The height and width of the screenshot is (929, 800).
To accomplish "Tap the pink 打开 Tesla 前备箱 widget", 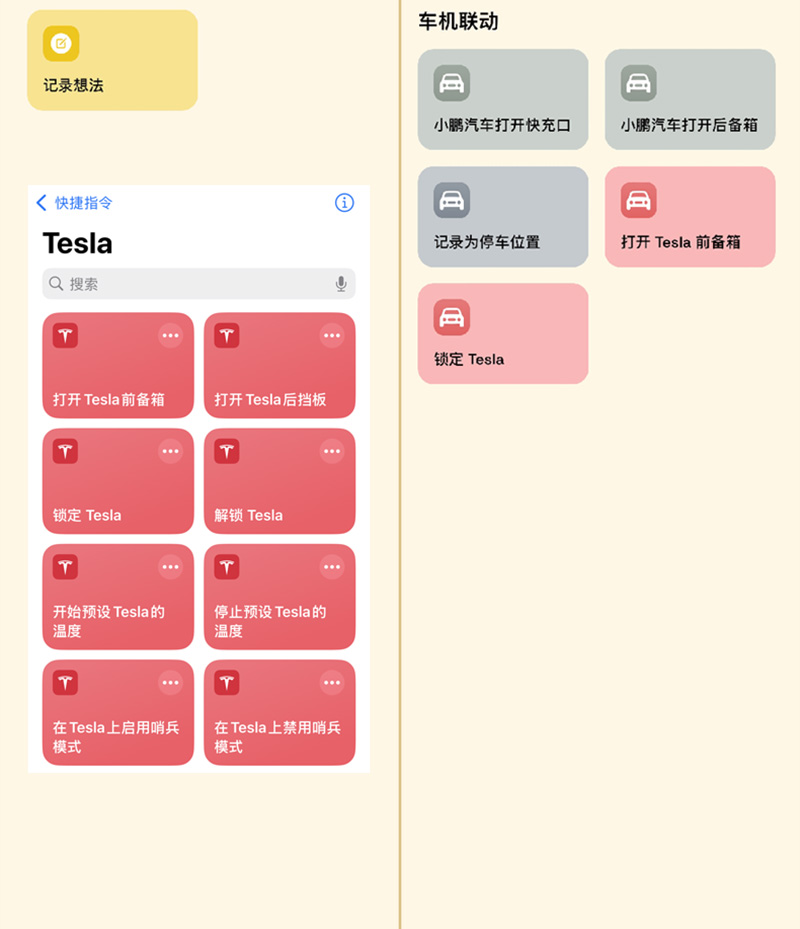I will [690, 216].
